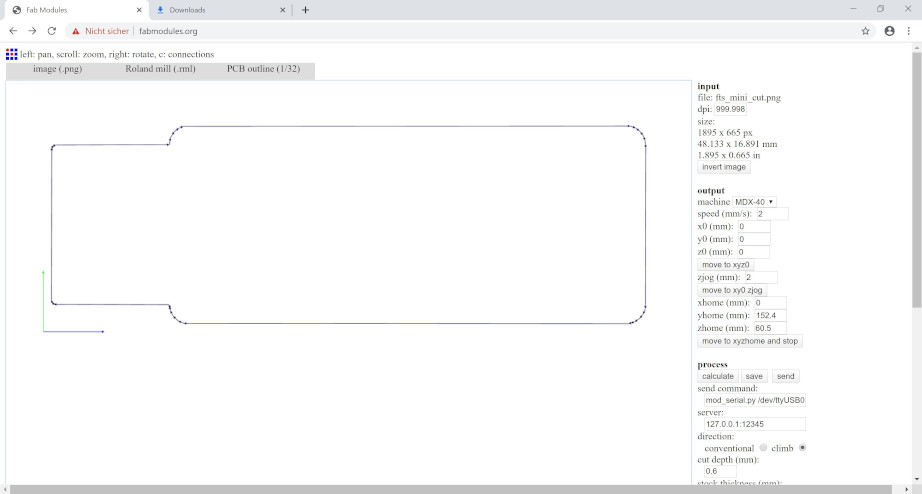Open the image (.png) input menu
Image resolution: width=922 pixels, height=494 pixels.
pos(58,69)
